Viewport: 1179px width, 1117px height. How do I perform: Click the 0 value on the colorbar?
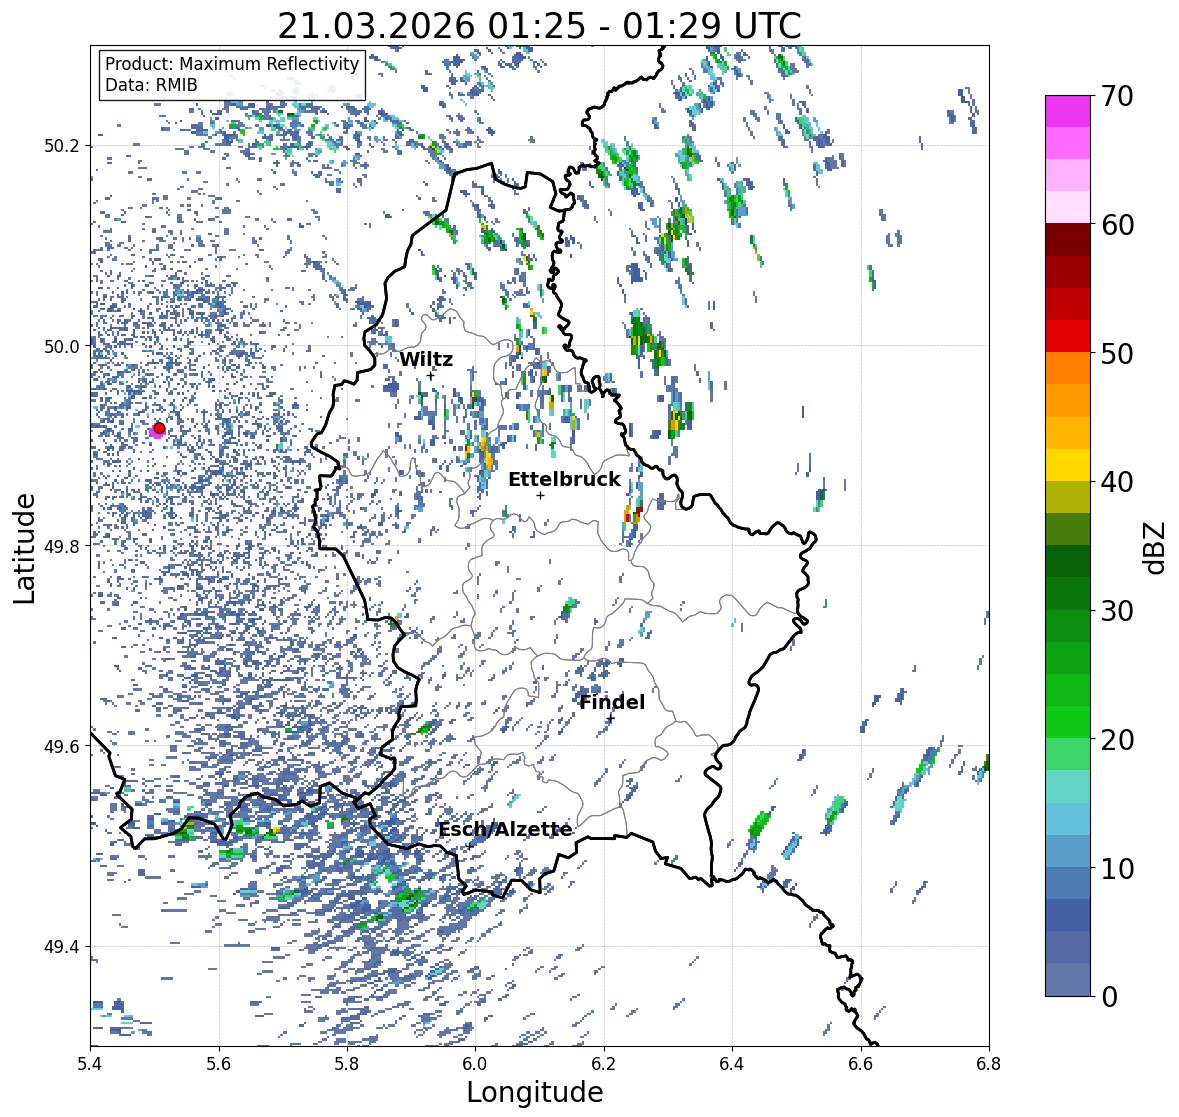(1110, 997)
